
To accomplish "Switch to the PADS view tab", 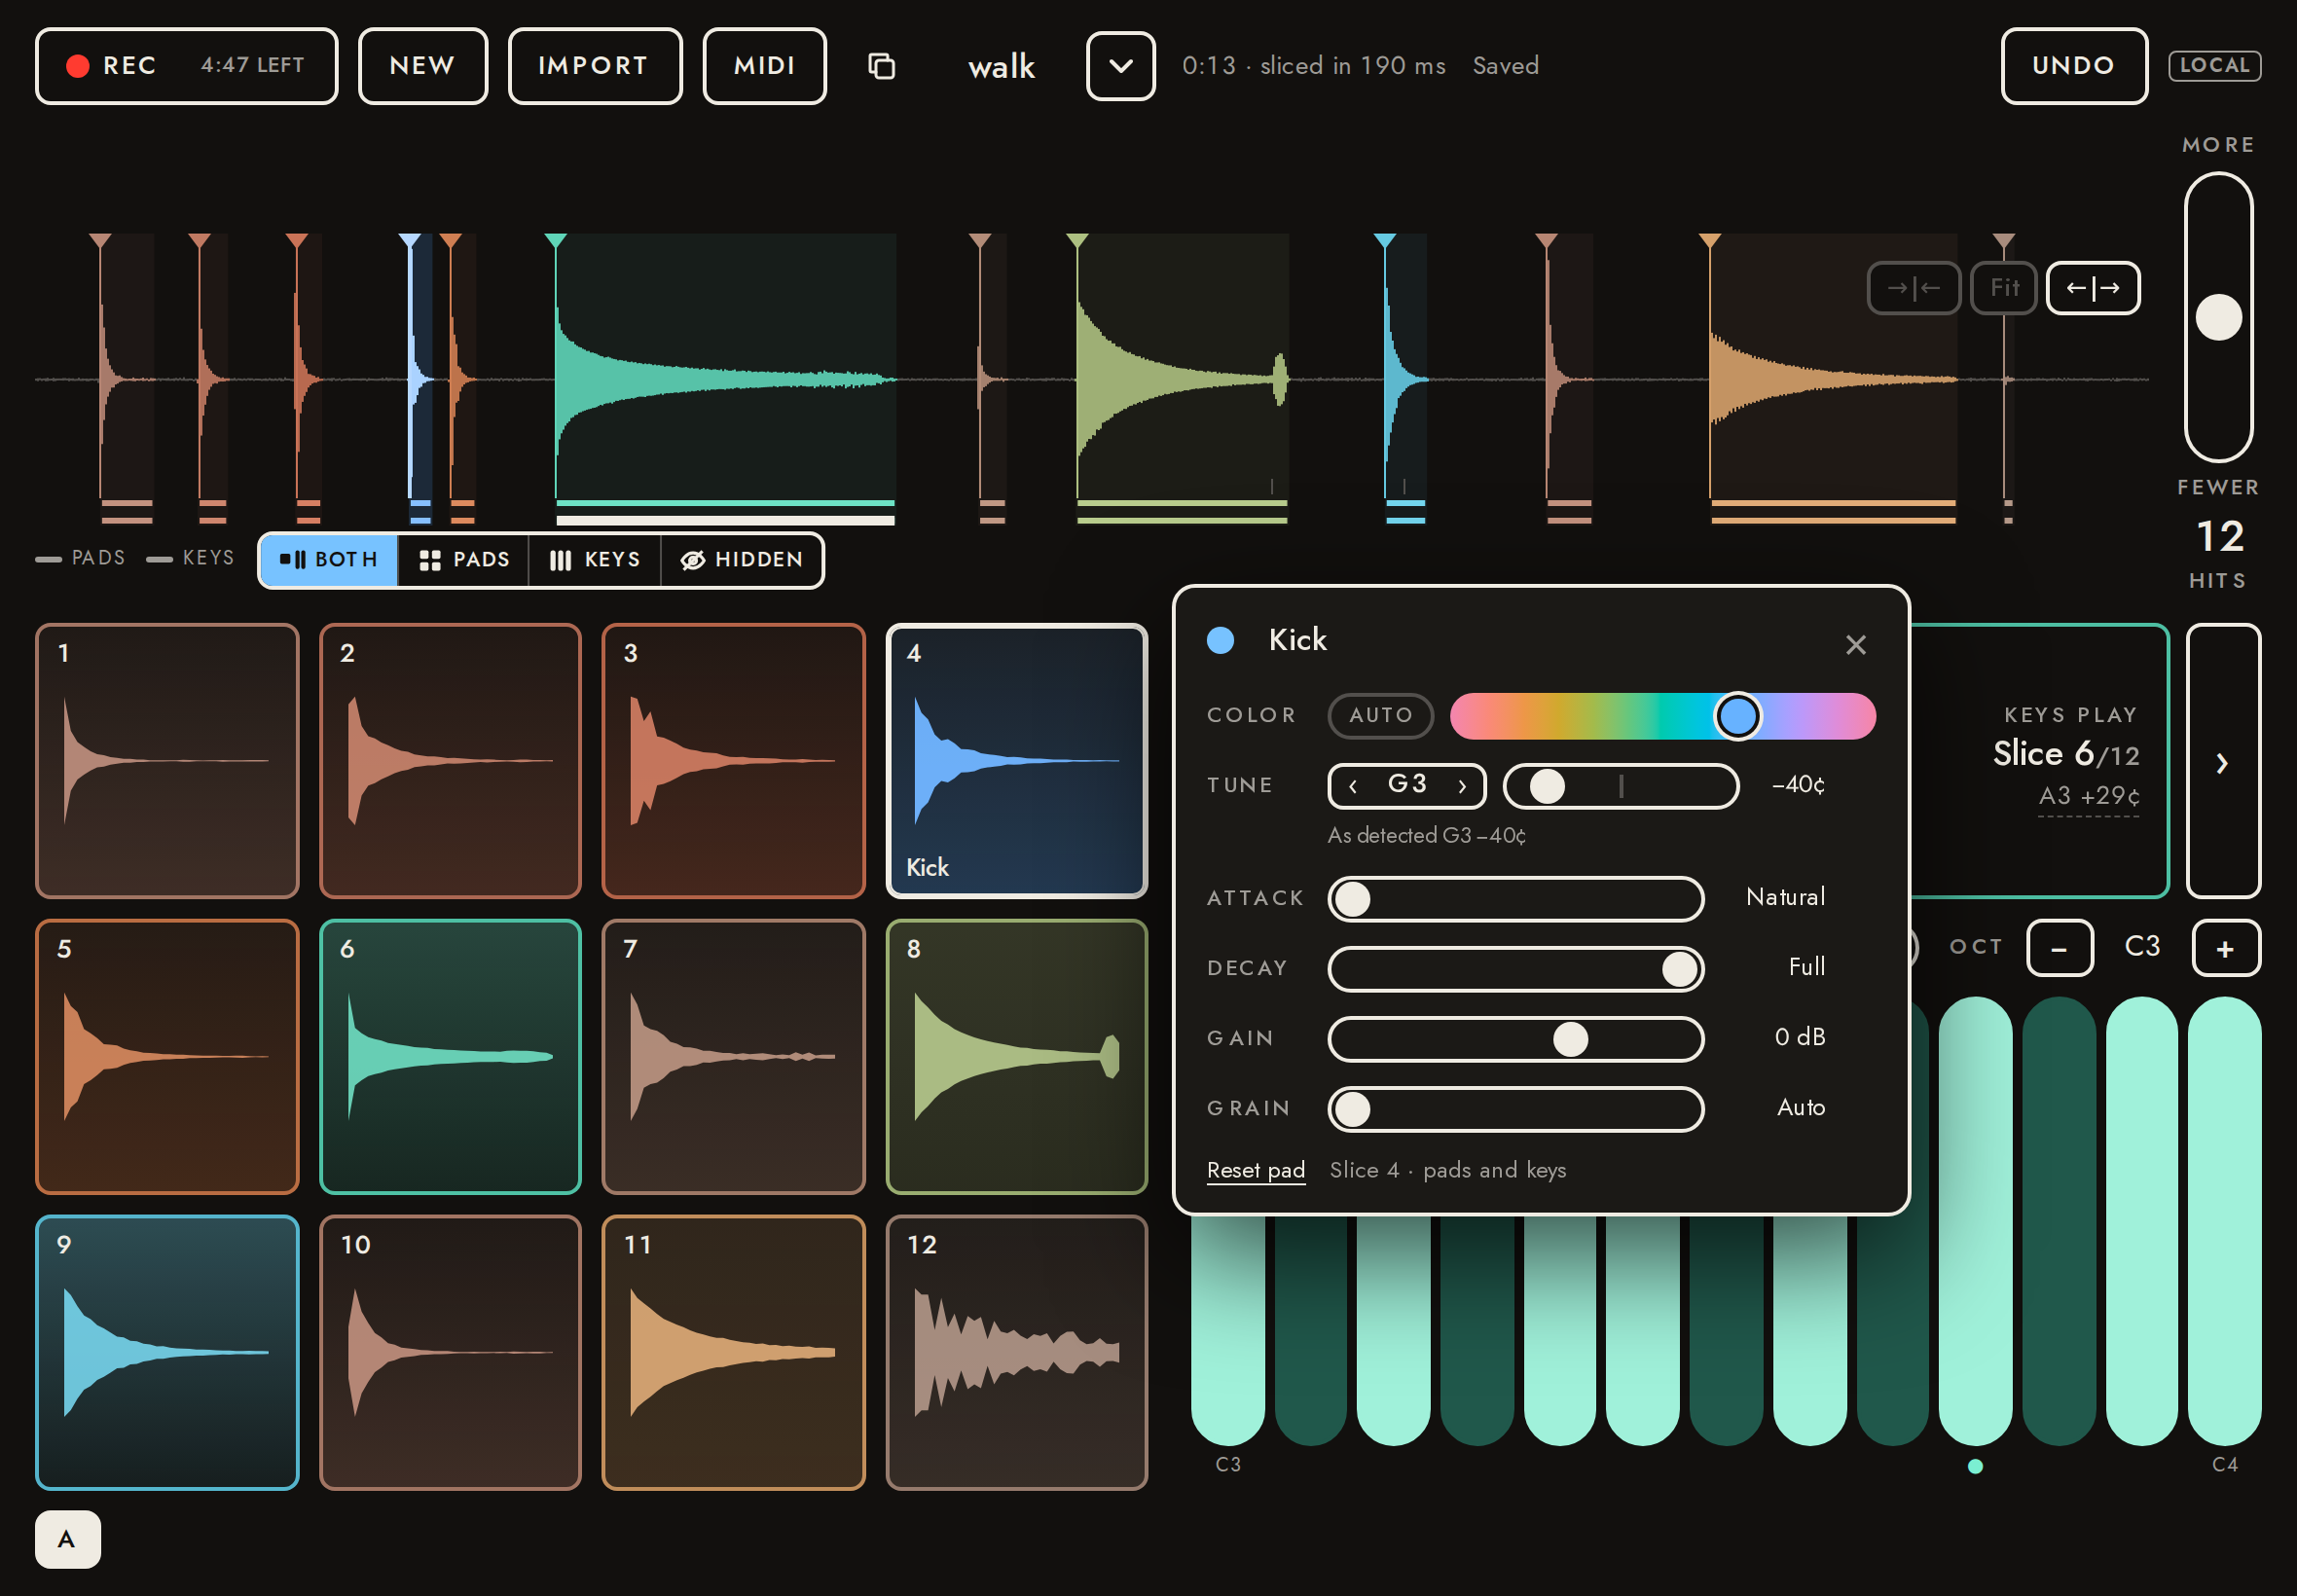I will coord(464,560).
